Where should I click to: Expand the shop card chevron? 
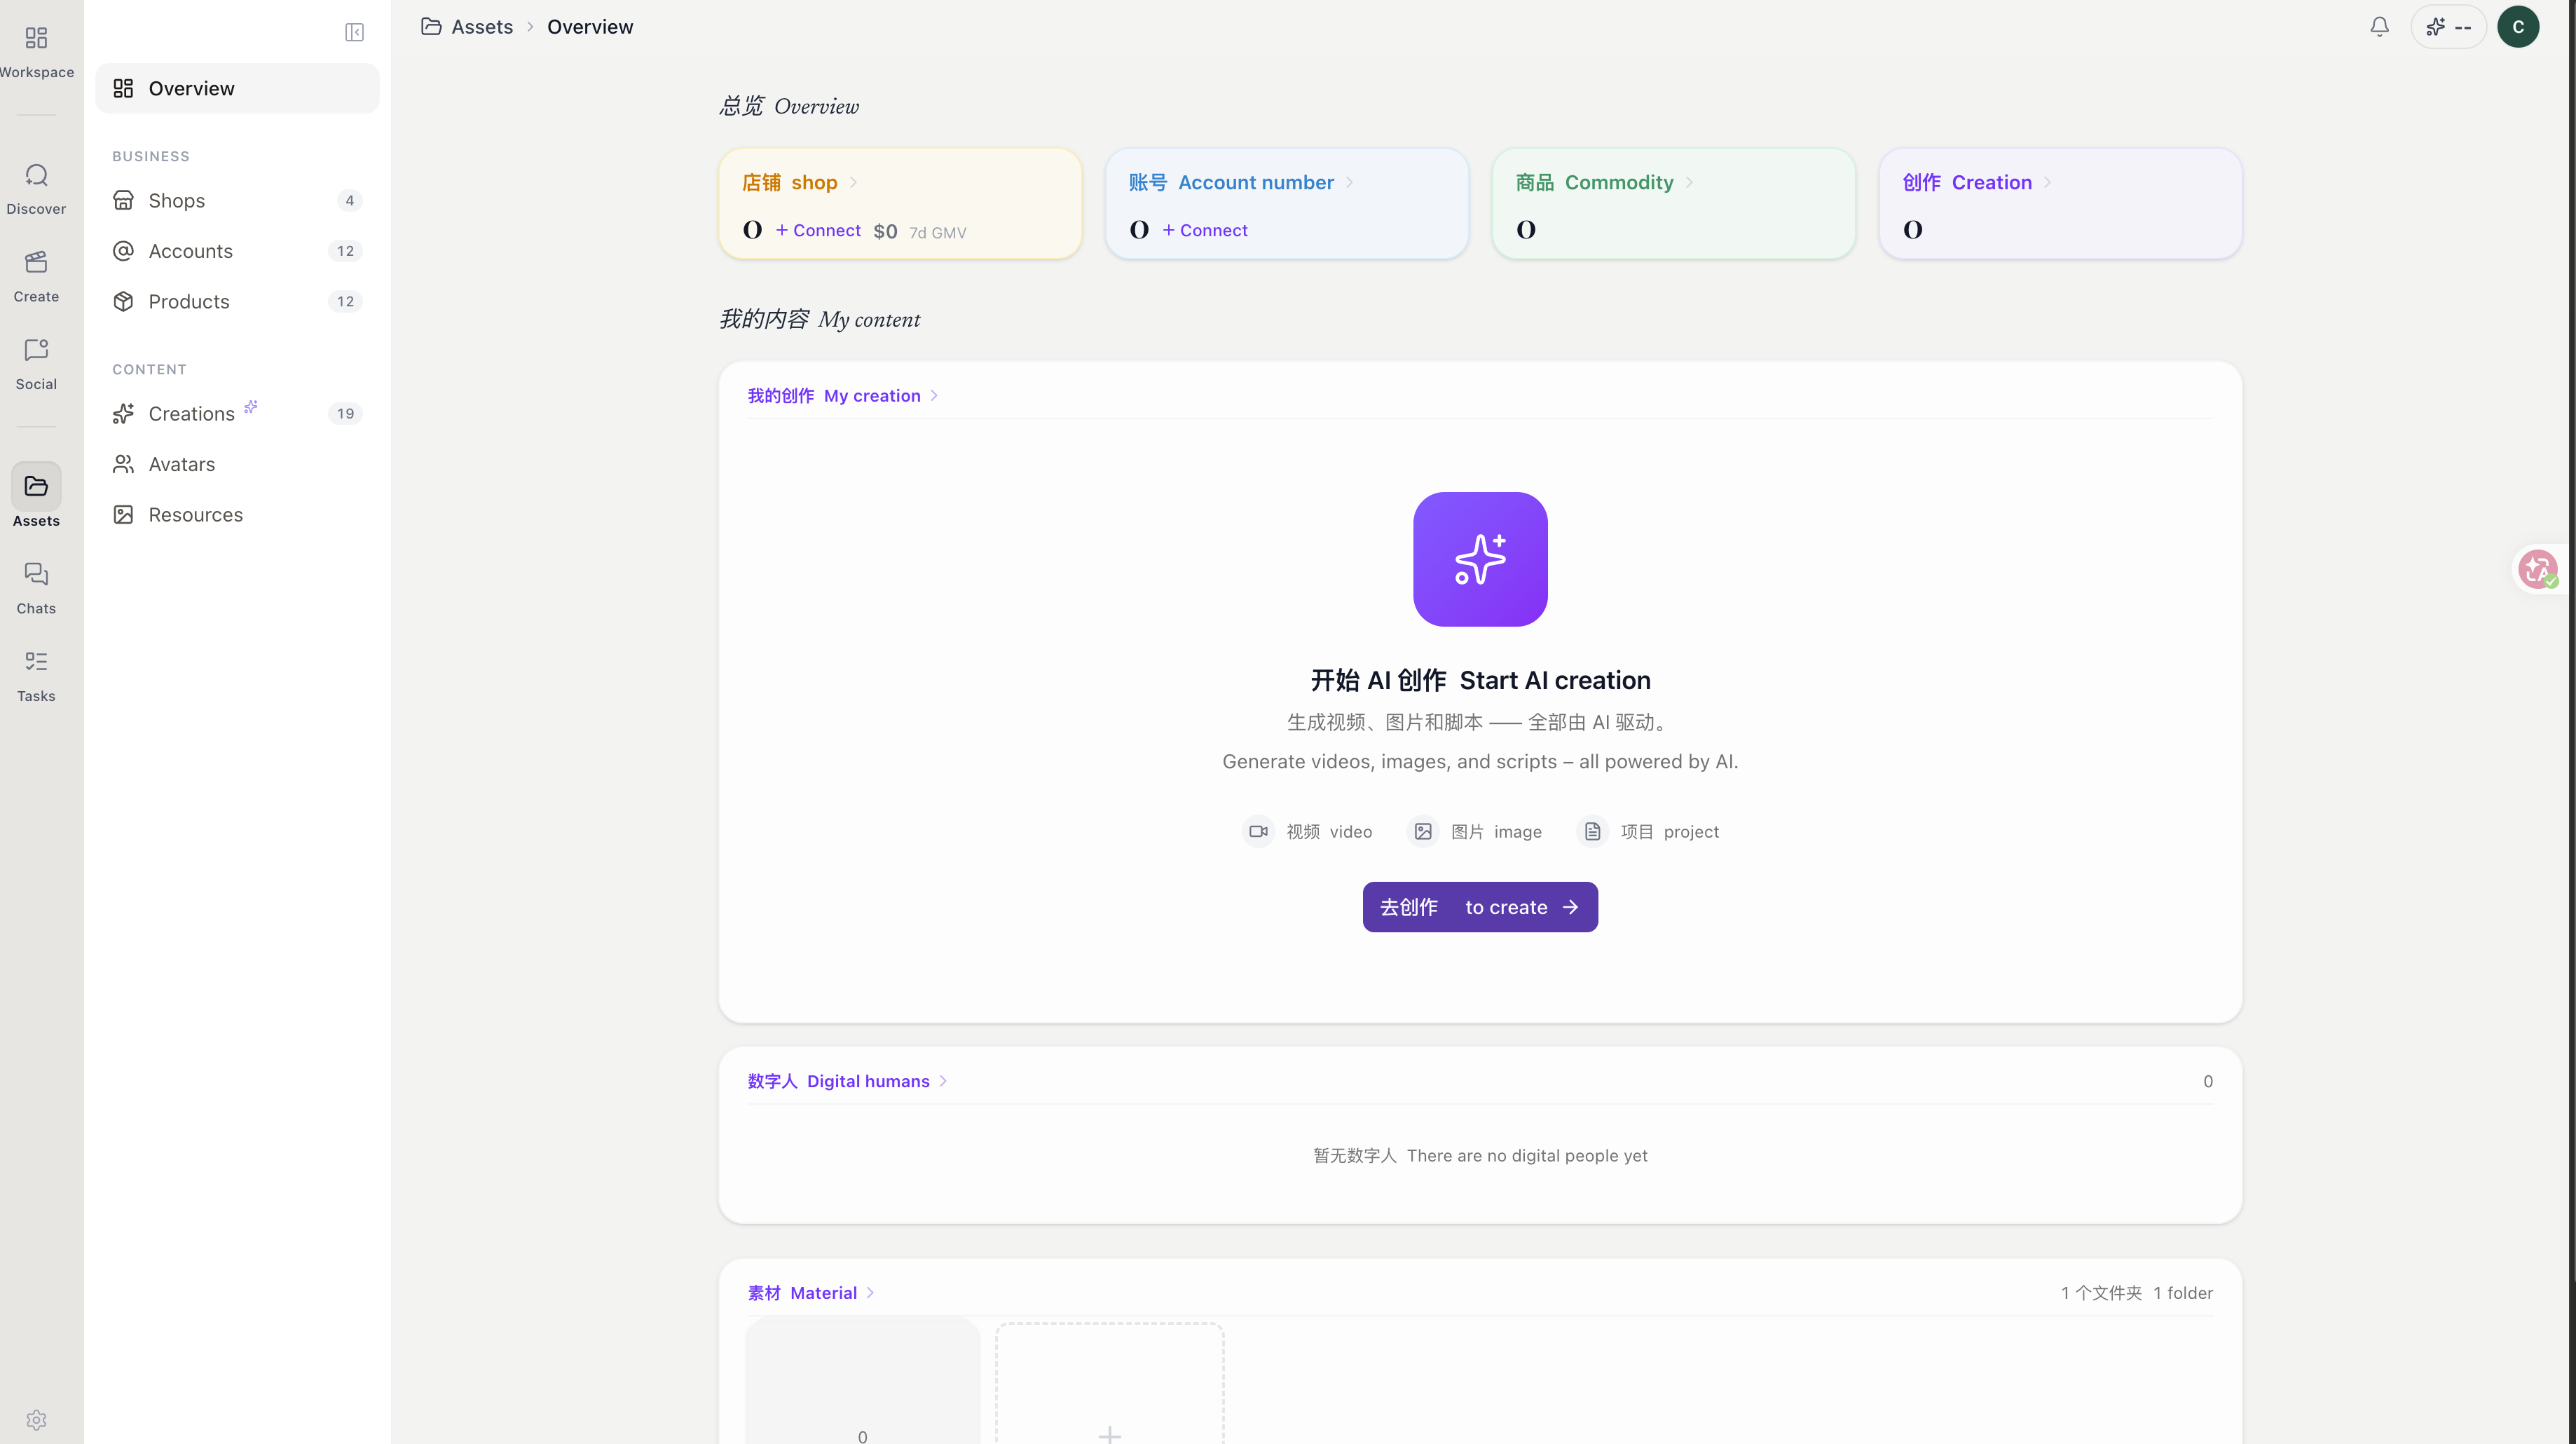[853, 183]
